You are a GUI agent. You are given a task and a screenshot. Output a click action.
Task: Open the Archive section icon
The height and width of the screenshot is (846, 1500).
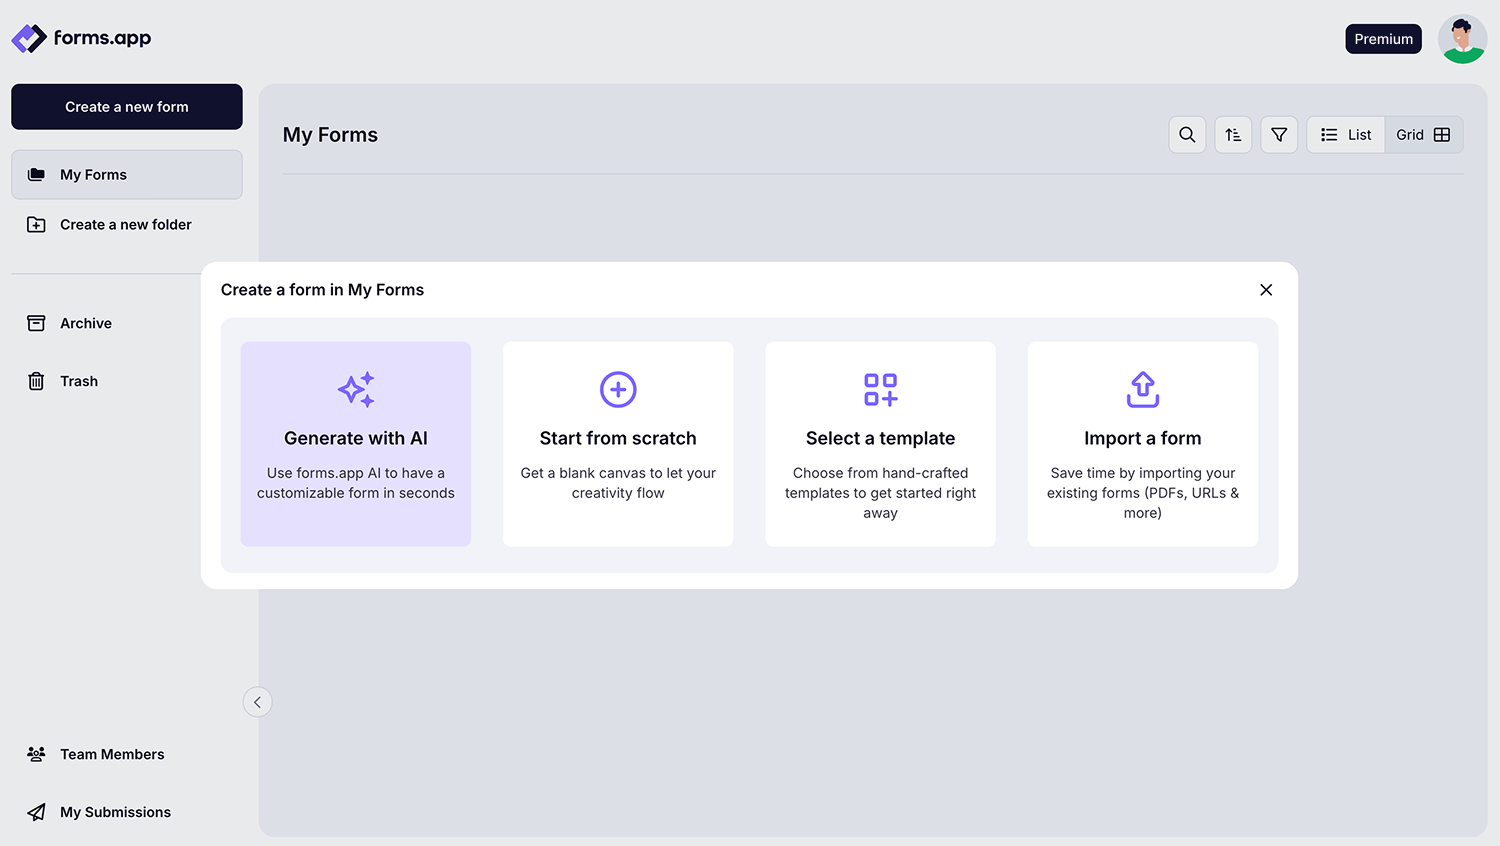pyautogui.click(x=36, y=323)
